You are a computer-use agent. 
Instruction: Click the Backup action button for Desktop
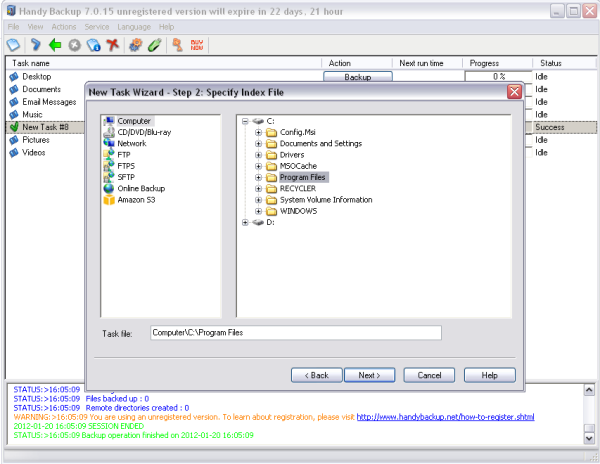click(x=358, y=77)
